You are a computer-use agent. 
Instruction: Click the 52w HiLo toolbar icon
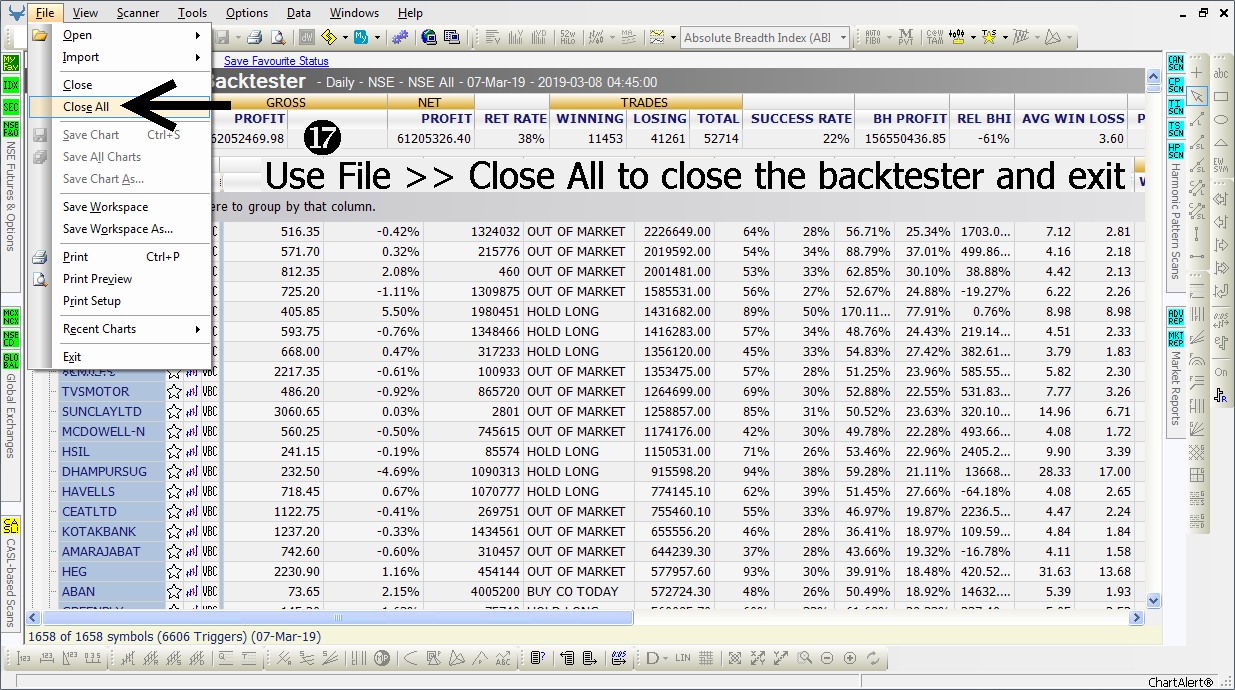(568, 38)
